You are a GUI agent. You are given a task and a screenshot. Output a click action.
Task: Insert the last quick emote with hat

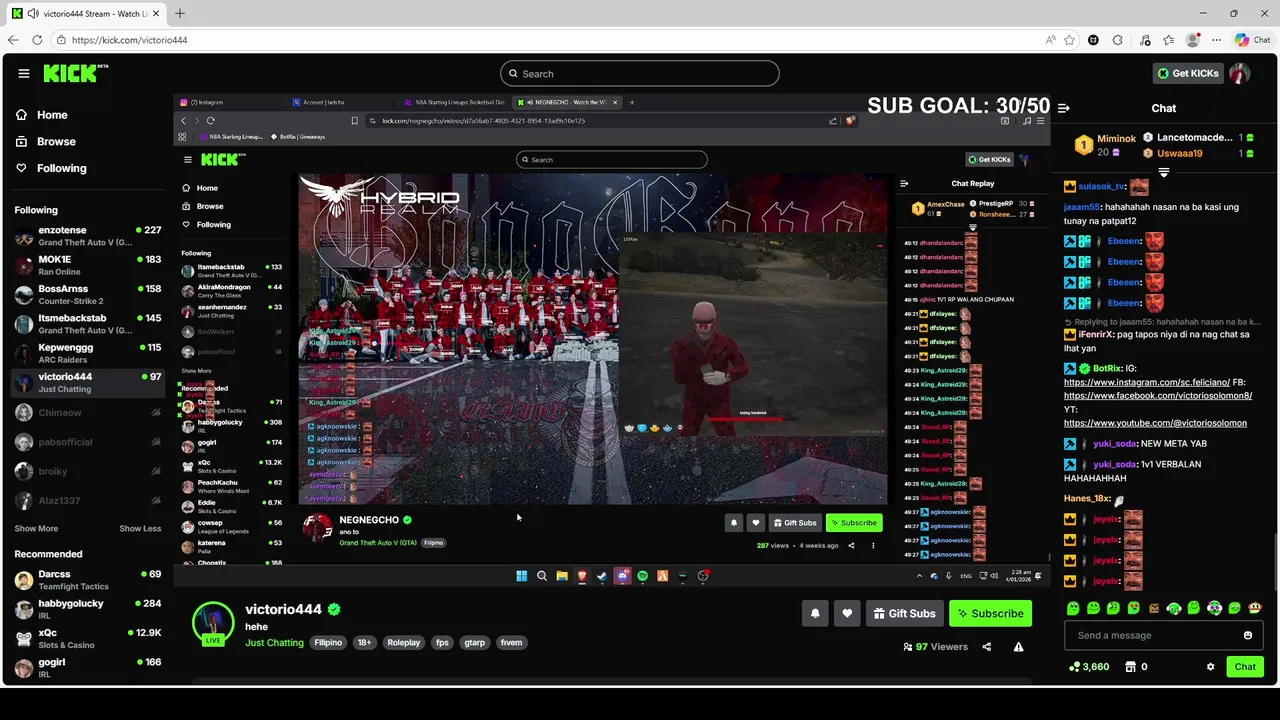tap(1255, 608)
